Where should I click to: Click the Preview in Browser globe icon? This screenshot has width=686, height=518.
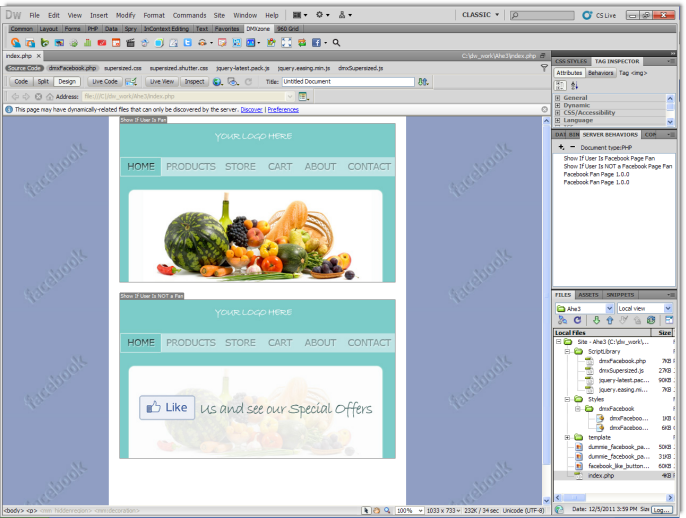tap(217, 81)
